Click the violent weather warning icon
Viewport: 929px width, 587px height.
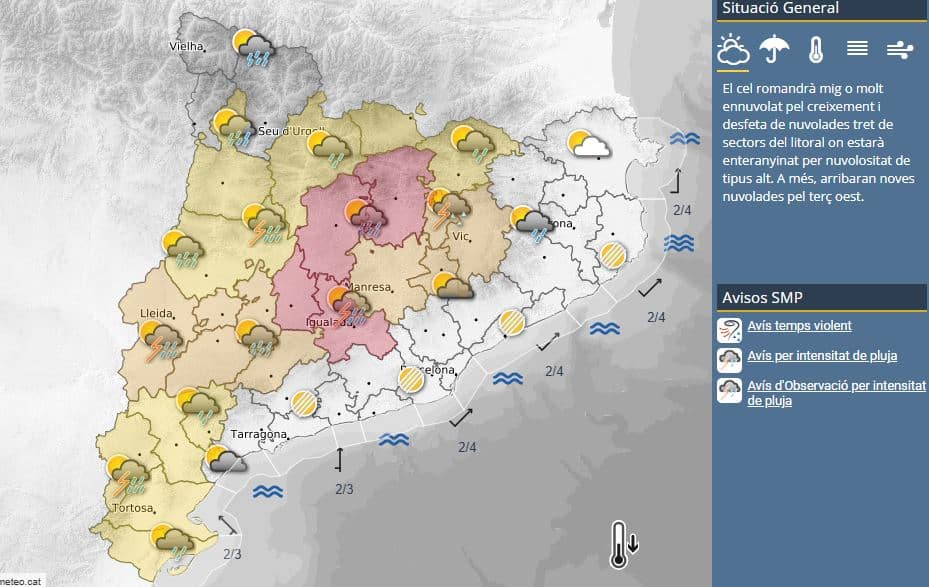click(729, 329)
